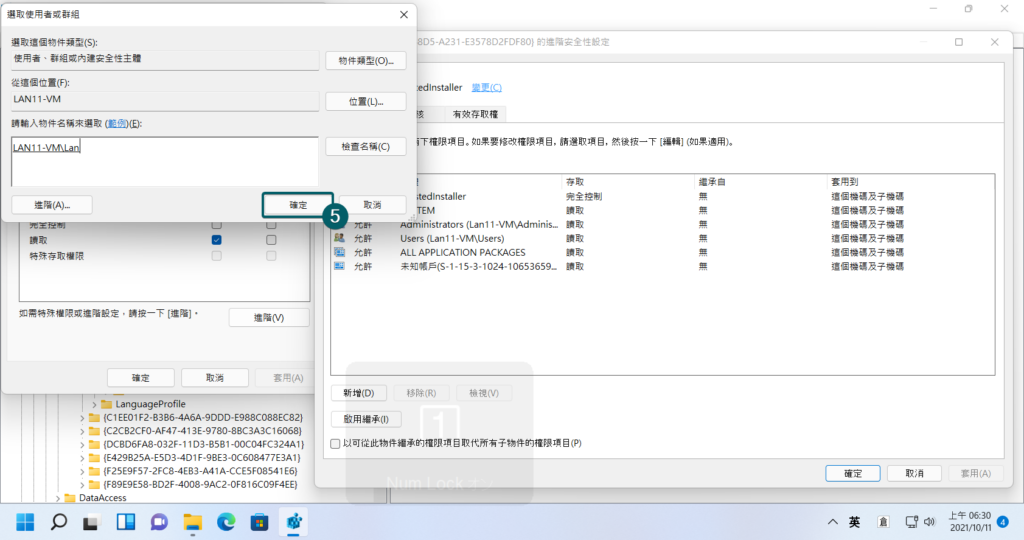Click 進階(V) in permissions dialog
The height and width of the screenshot is (540, 1024).
click(x=269, y=317)
